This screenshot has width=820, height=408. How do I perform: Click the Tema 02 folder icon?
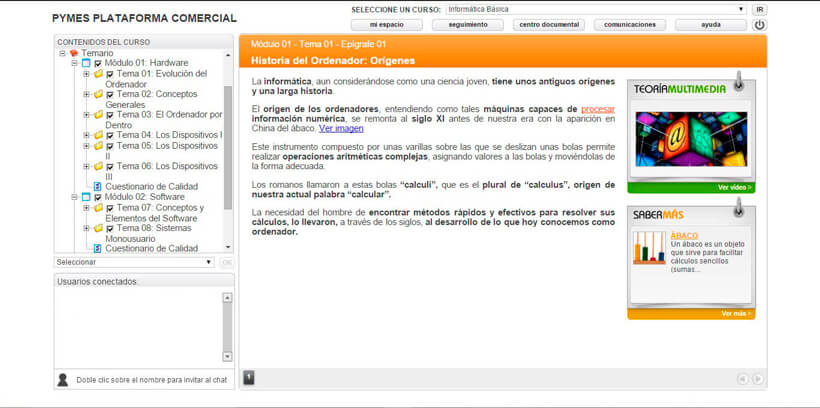98,94
